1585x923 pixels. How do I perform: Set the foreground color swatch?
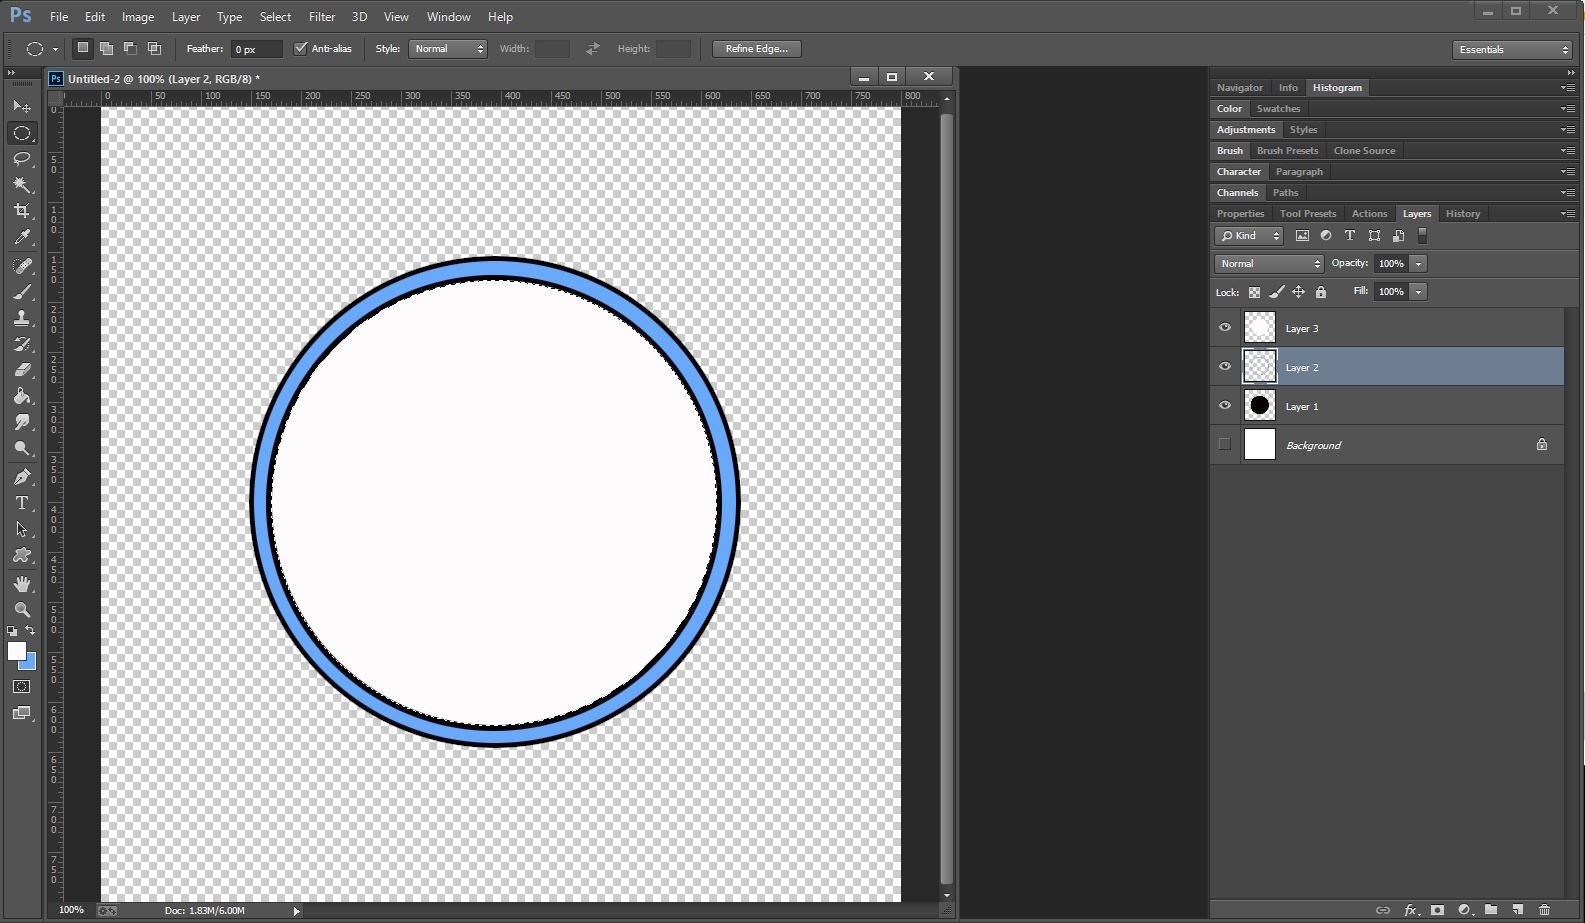tap(17, 651)
